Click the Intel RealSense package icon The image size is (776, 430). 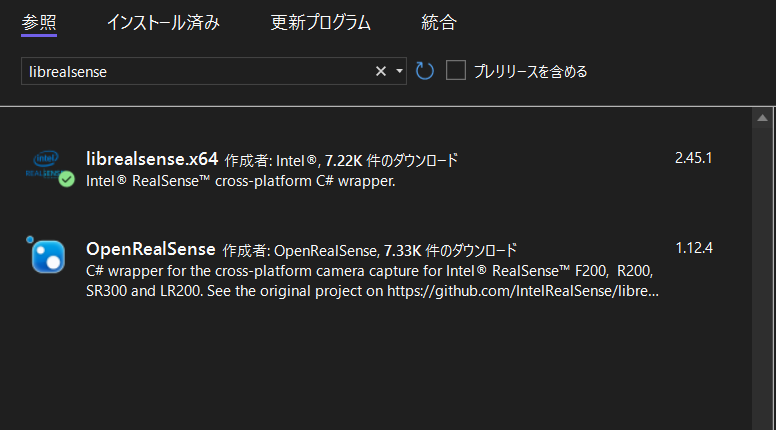[46, 166]
